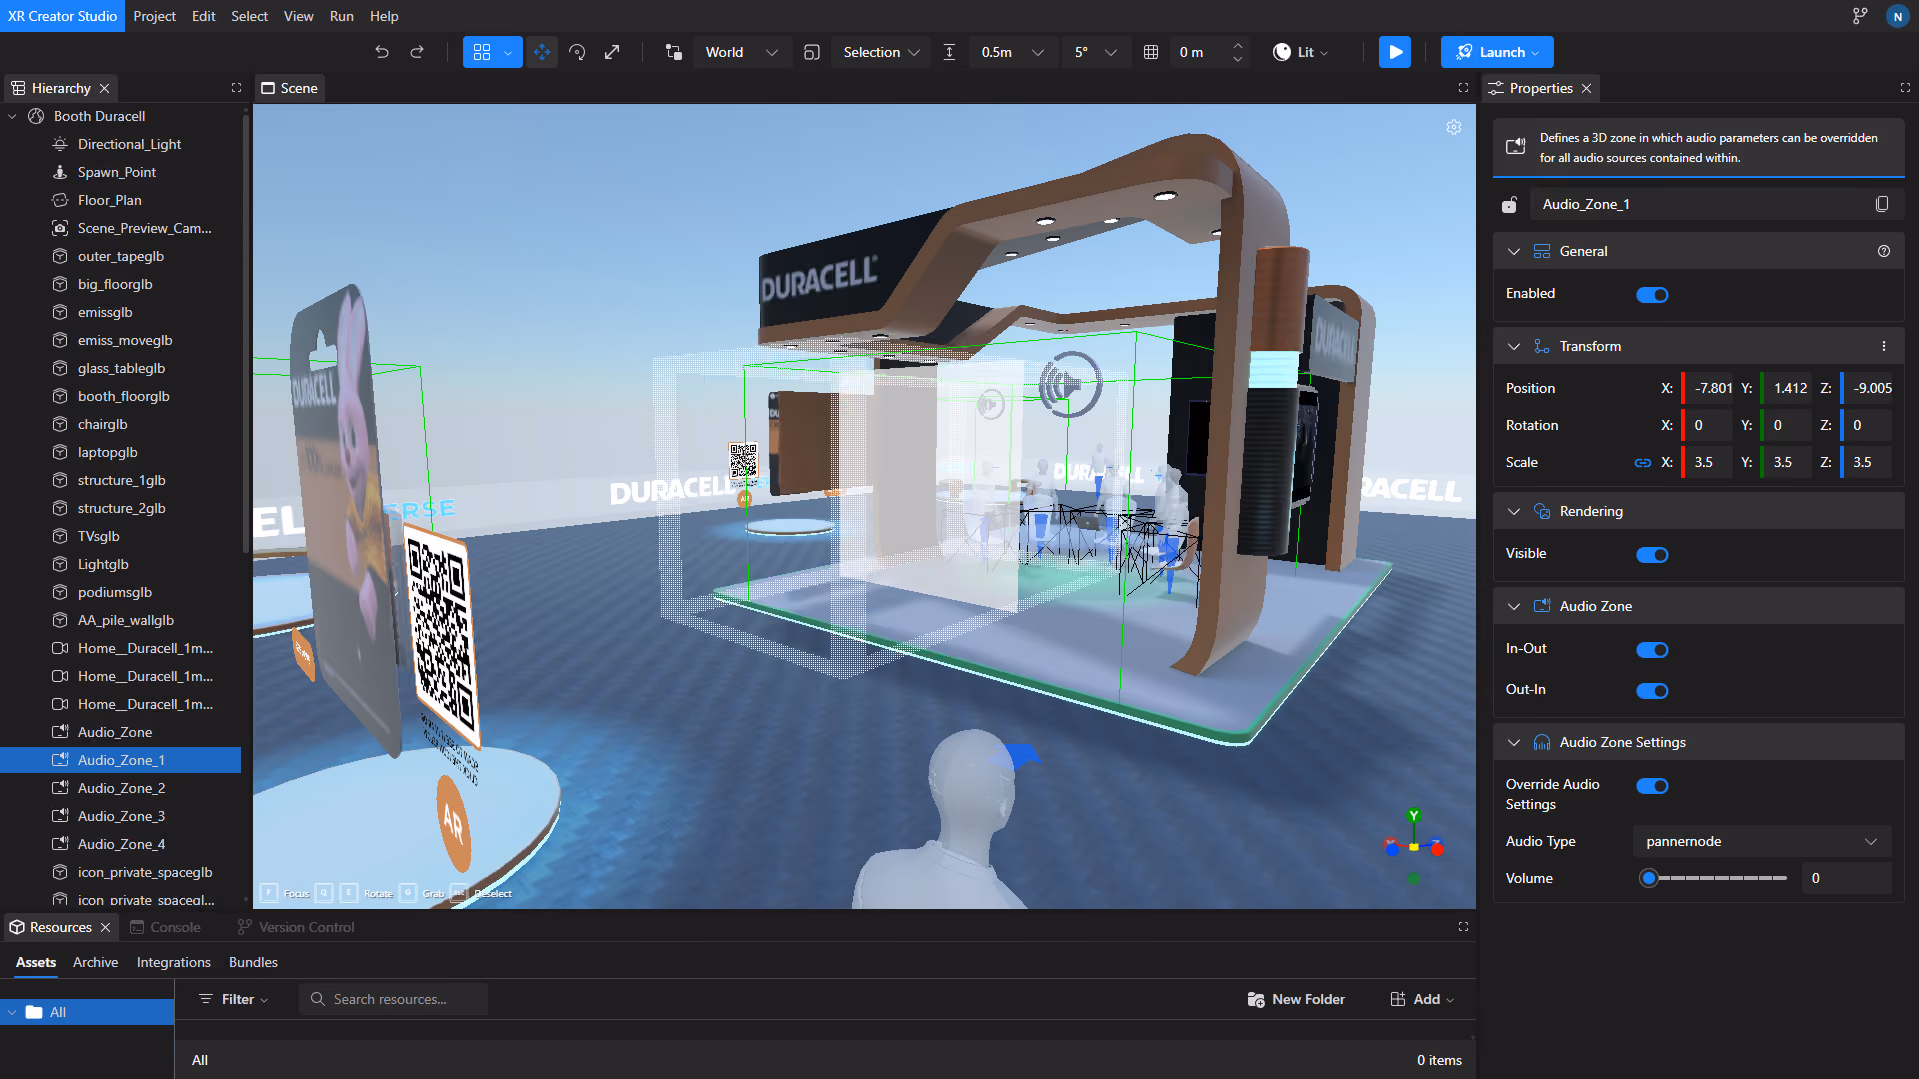Collapse the Audio Zone Settings section
Viewport: 1919px width, 1079px height.
(1514, 742)
